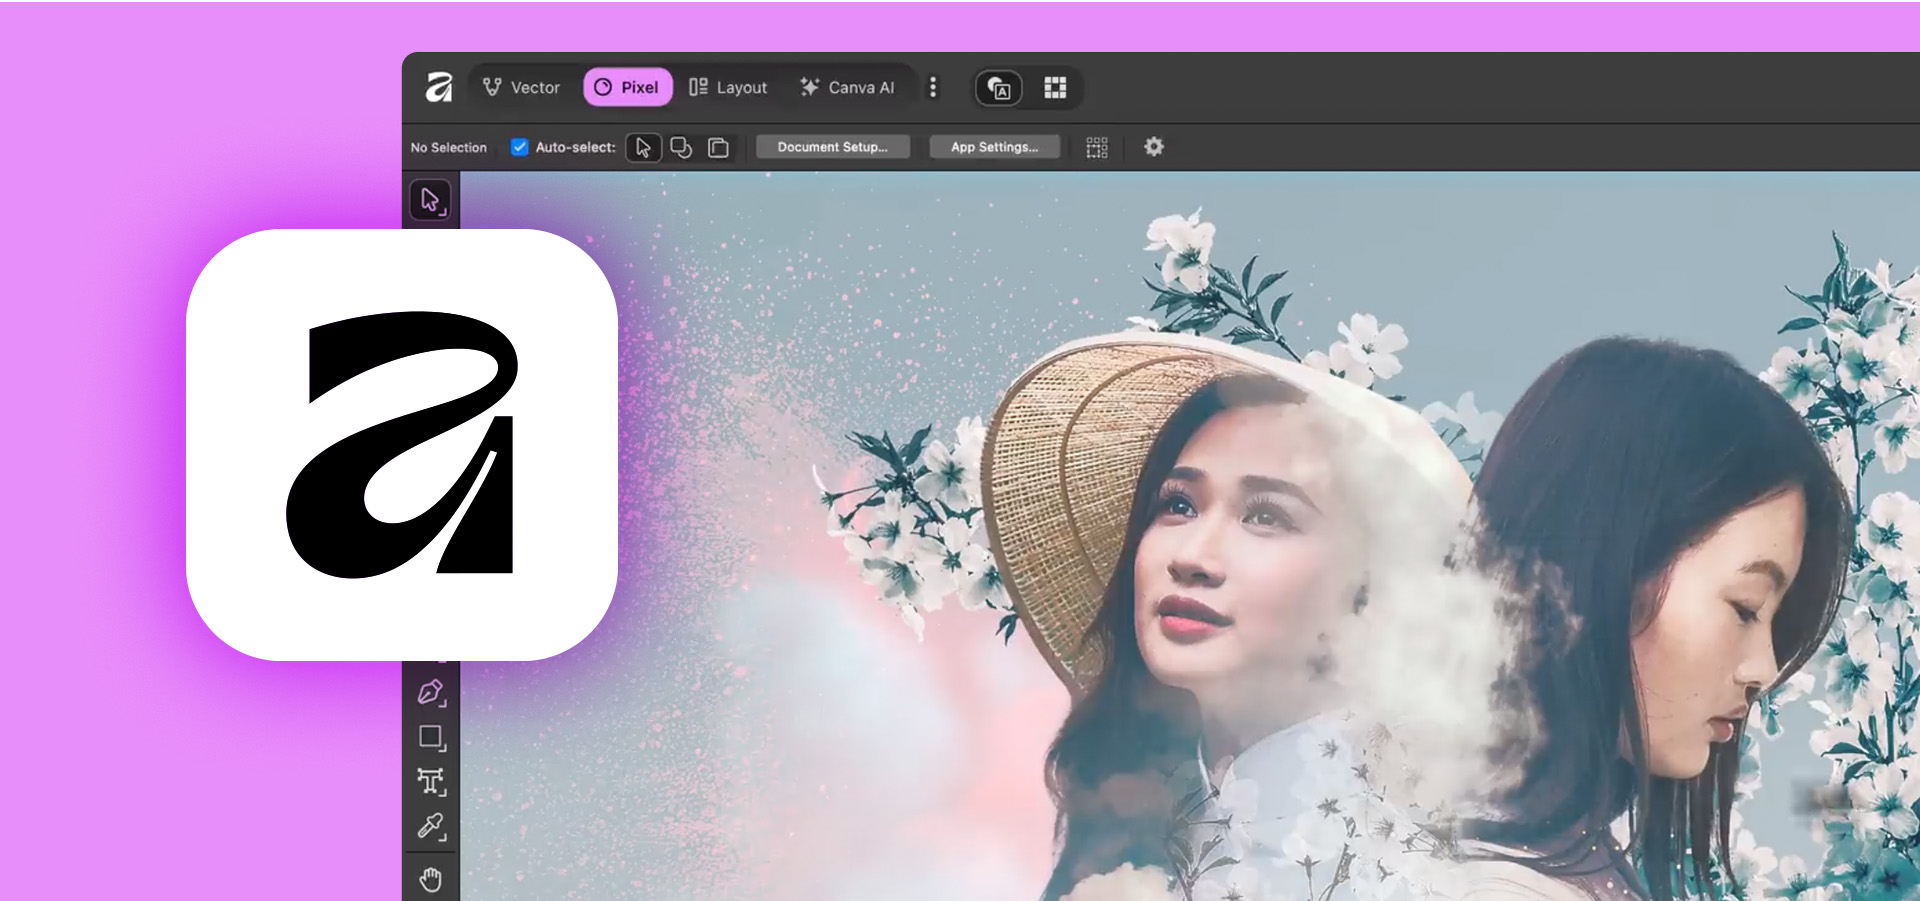Click the shape and text icon button
Screen dimensions: 1920x901
[x=999, y=88]
